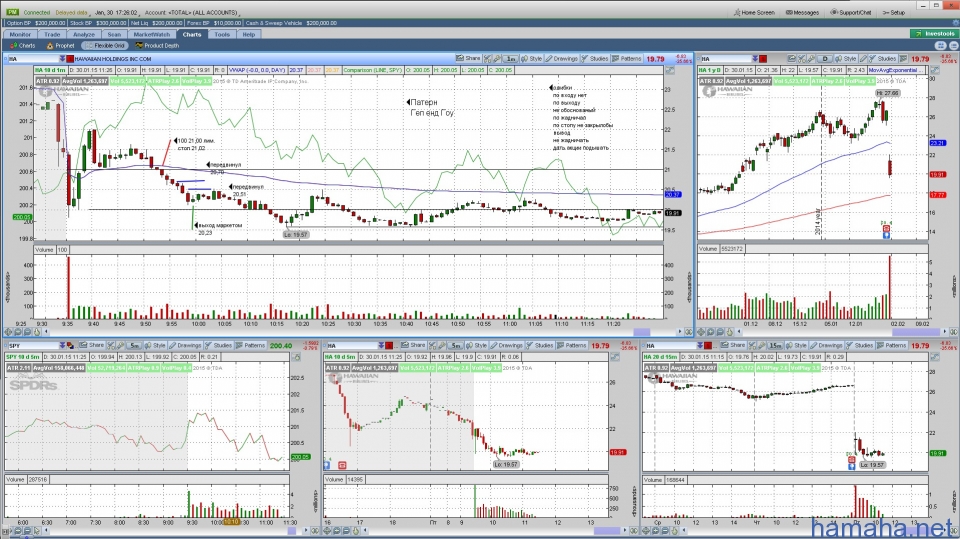This screenshot has height=539, width=960.
Task: Click the grid layout icon
Action: (941, 45)
